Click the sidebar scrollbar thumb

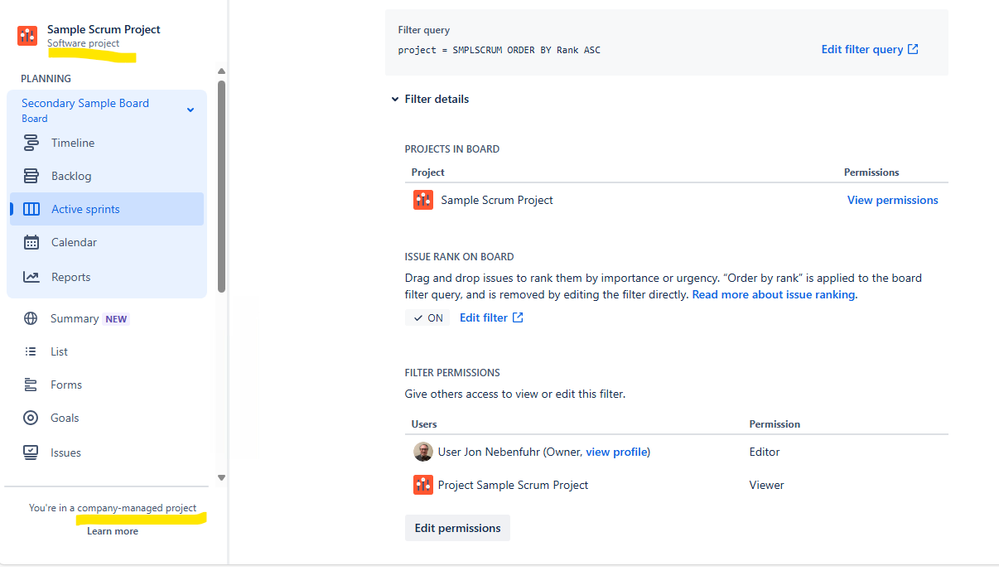(x=221, y=186)
